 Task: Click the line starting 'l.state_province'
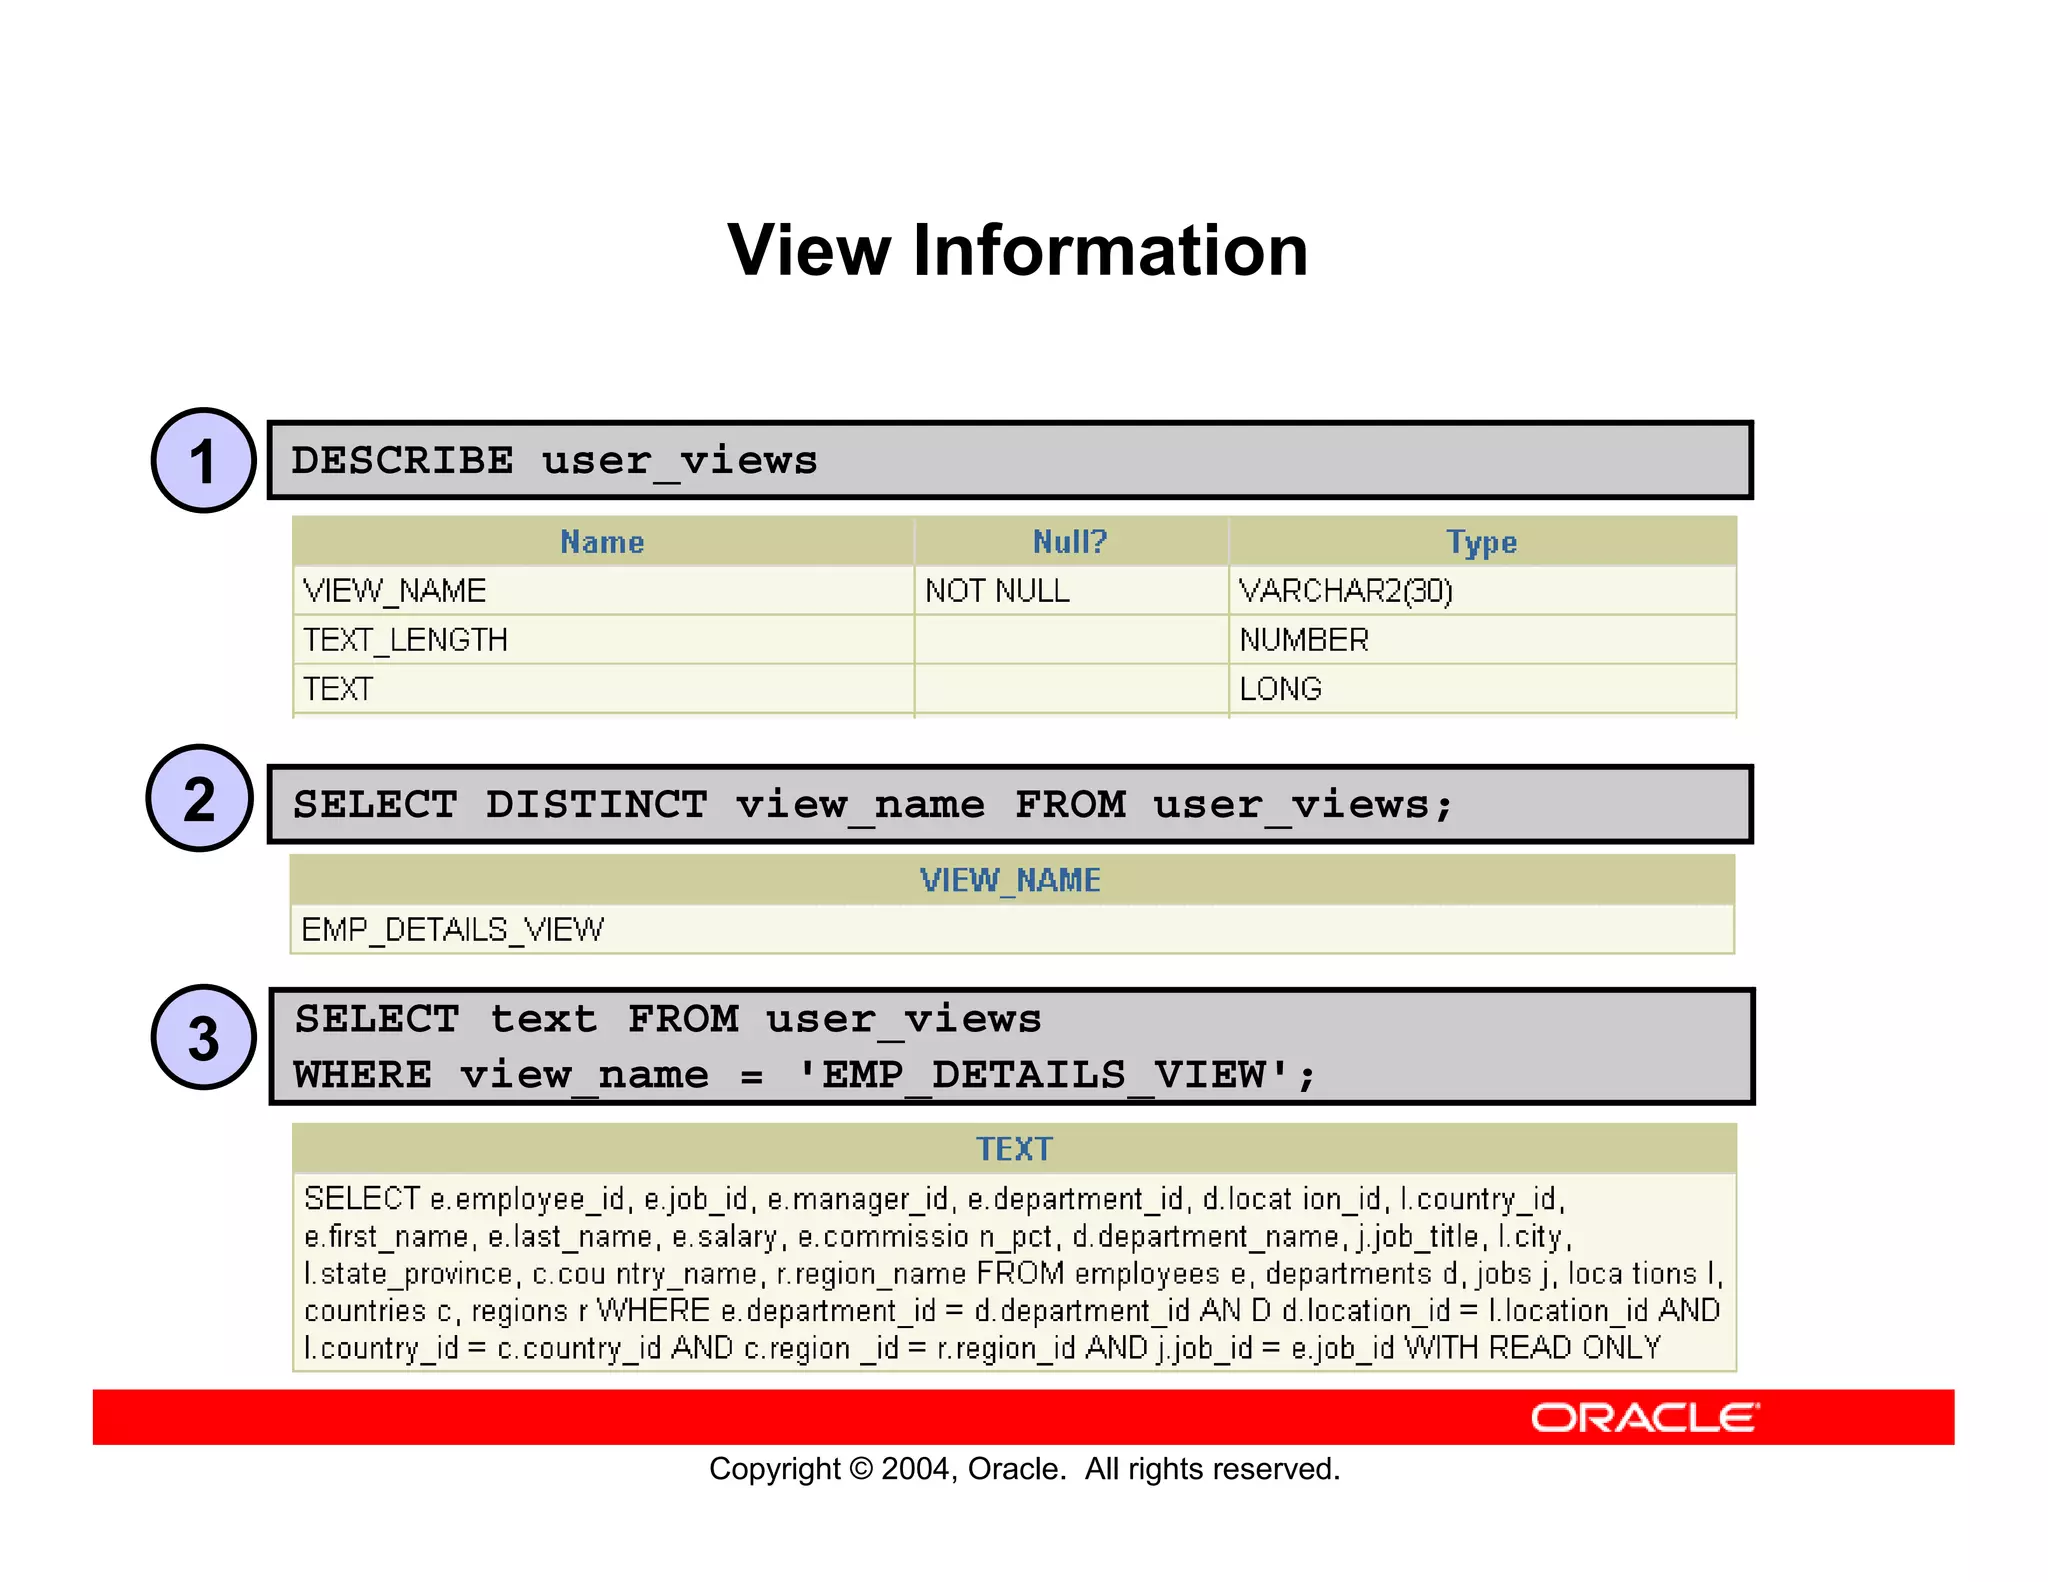click(1014, 1273)
